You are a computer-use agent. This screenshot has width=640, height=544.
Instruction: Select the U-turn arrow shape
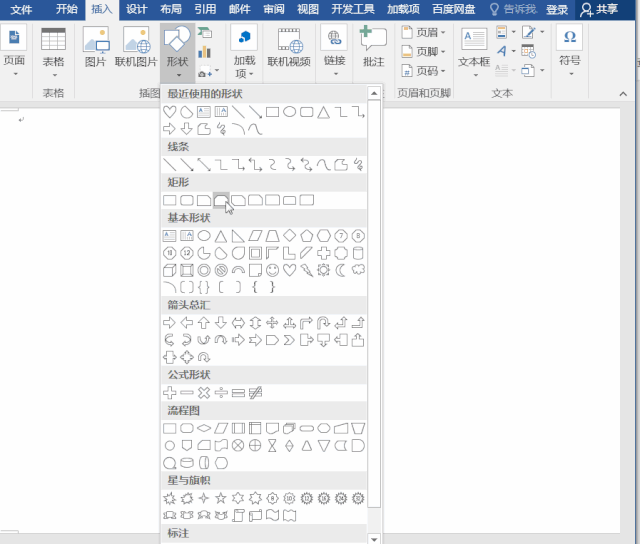coord(324,323)
